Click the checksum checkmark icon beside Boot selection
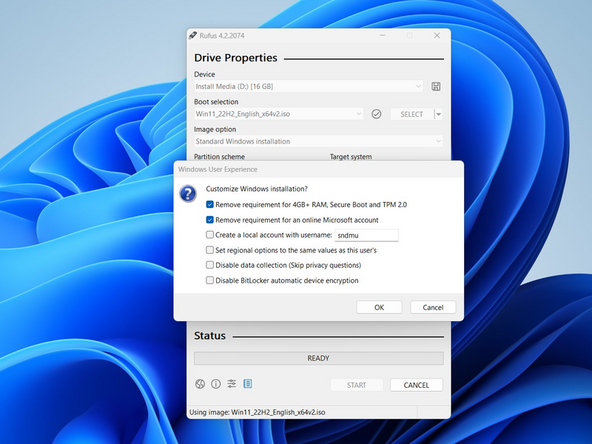The width and height of the screenshot is (592, 444). tap(376, 114)
